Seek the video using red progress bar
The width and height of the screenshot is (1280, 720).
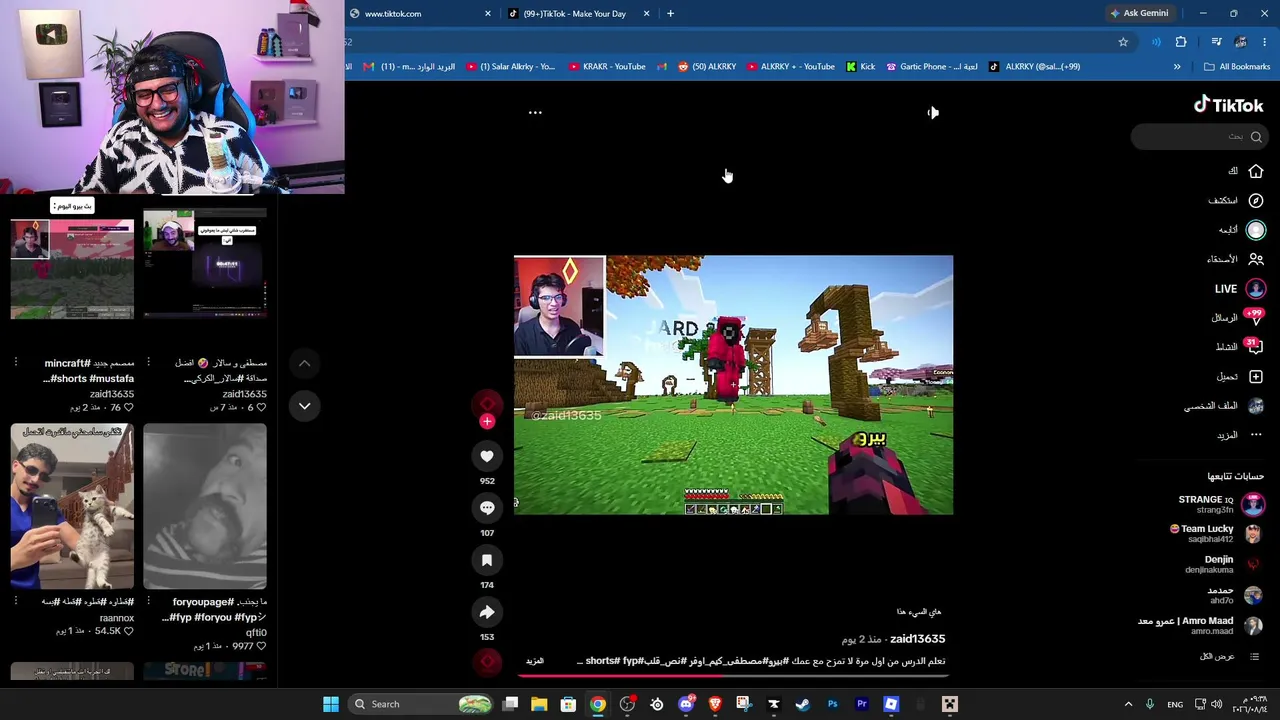(x=733, y=675)
